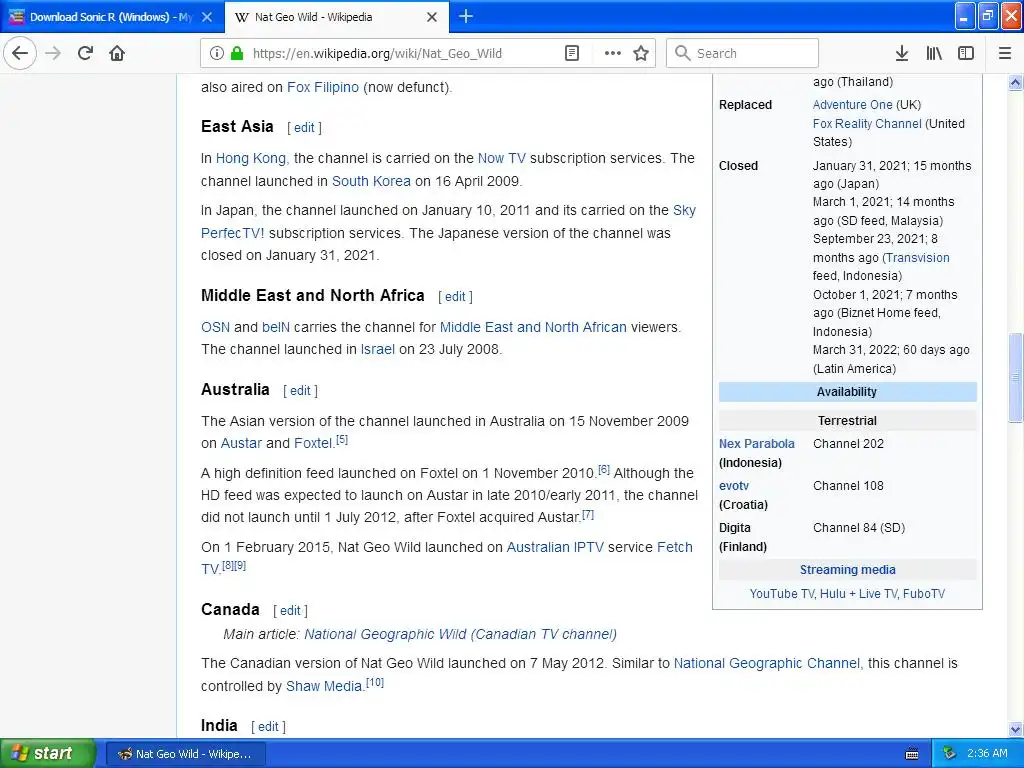Open the Hong Kong link

pos(251,158)
